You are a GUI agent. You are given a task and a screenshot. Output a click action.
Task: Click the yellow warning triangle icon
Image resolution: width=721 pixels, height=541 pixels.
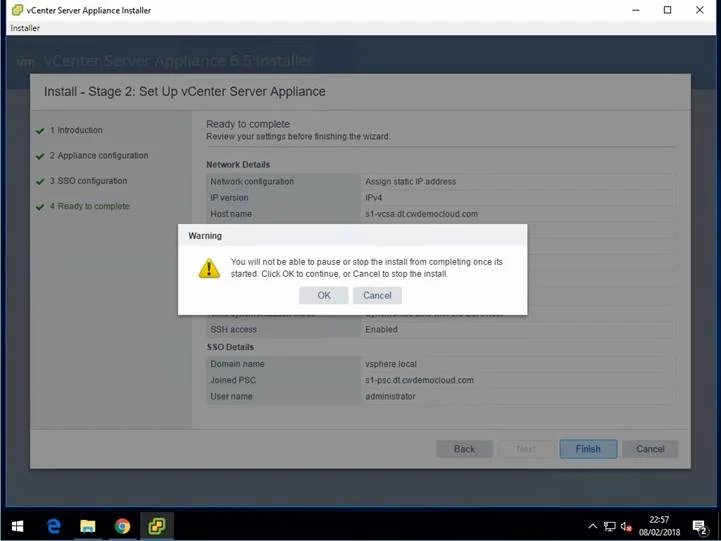pyautogui.click(x=209, y=268)
